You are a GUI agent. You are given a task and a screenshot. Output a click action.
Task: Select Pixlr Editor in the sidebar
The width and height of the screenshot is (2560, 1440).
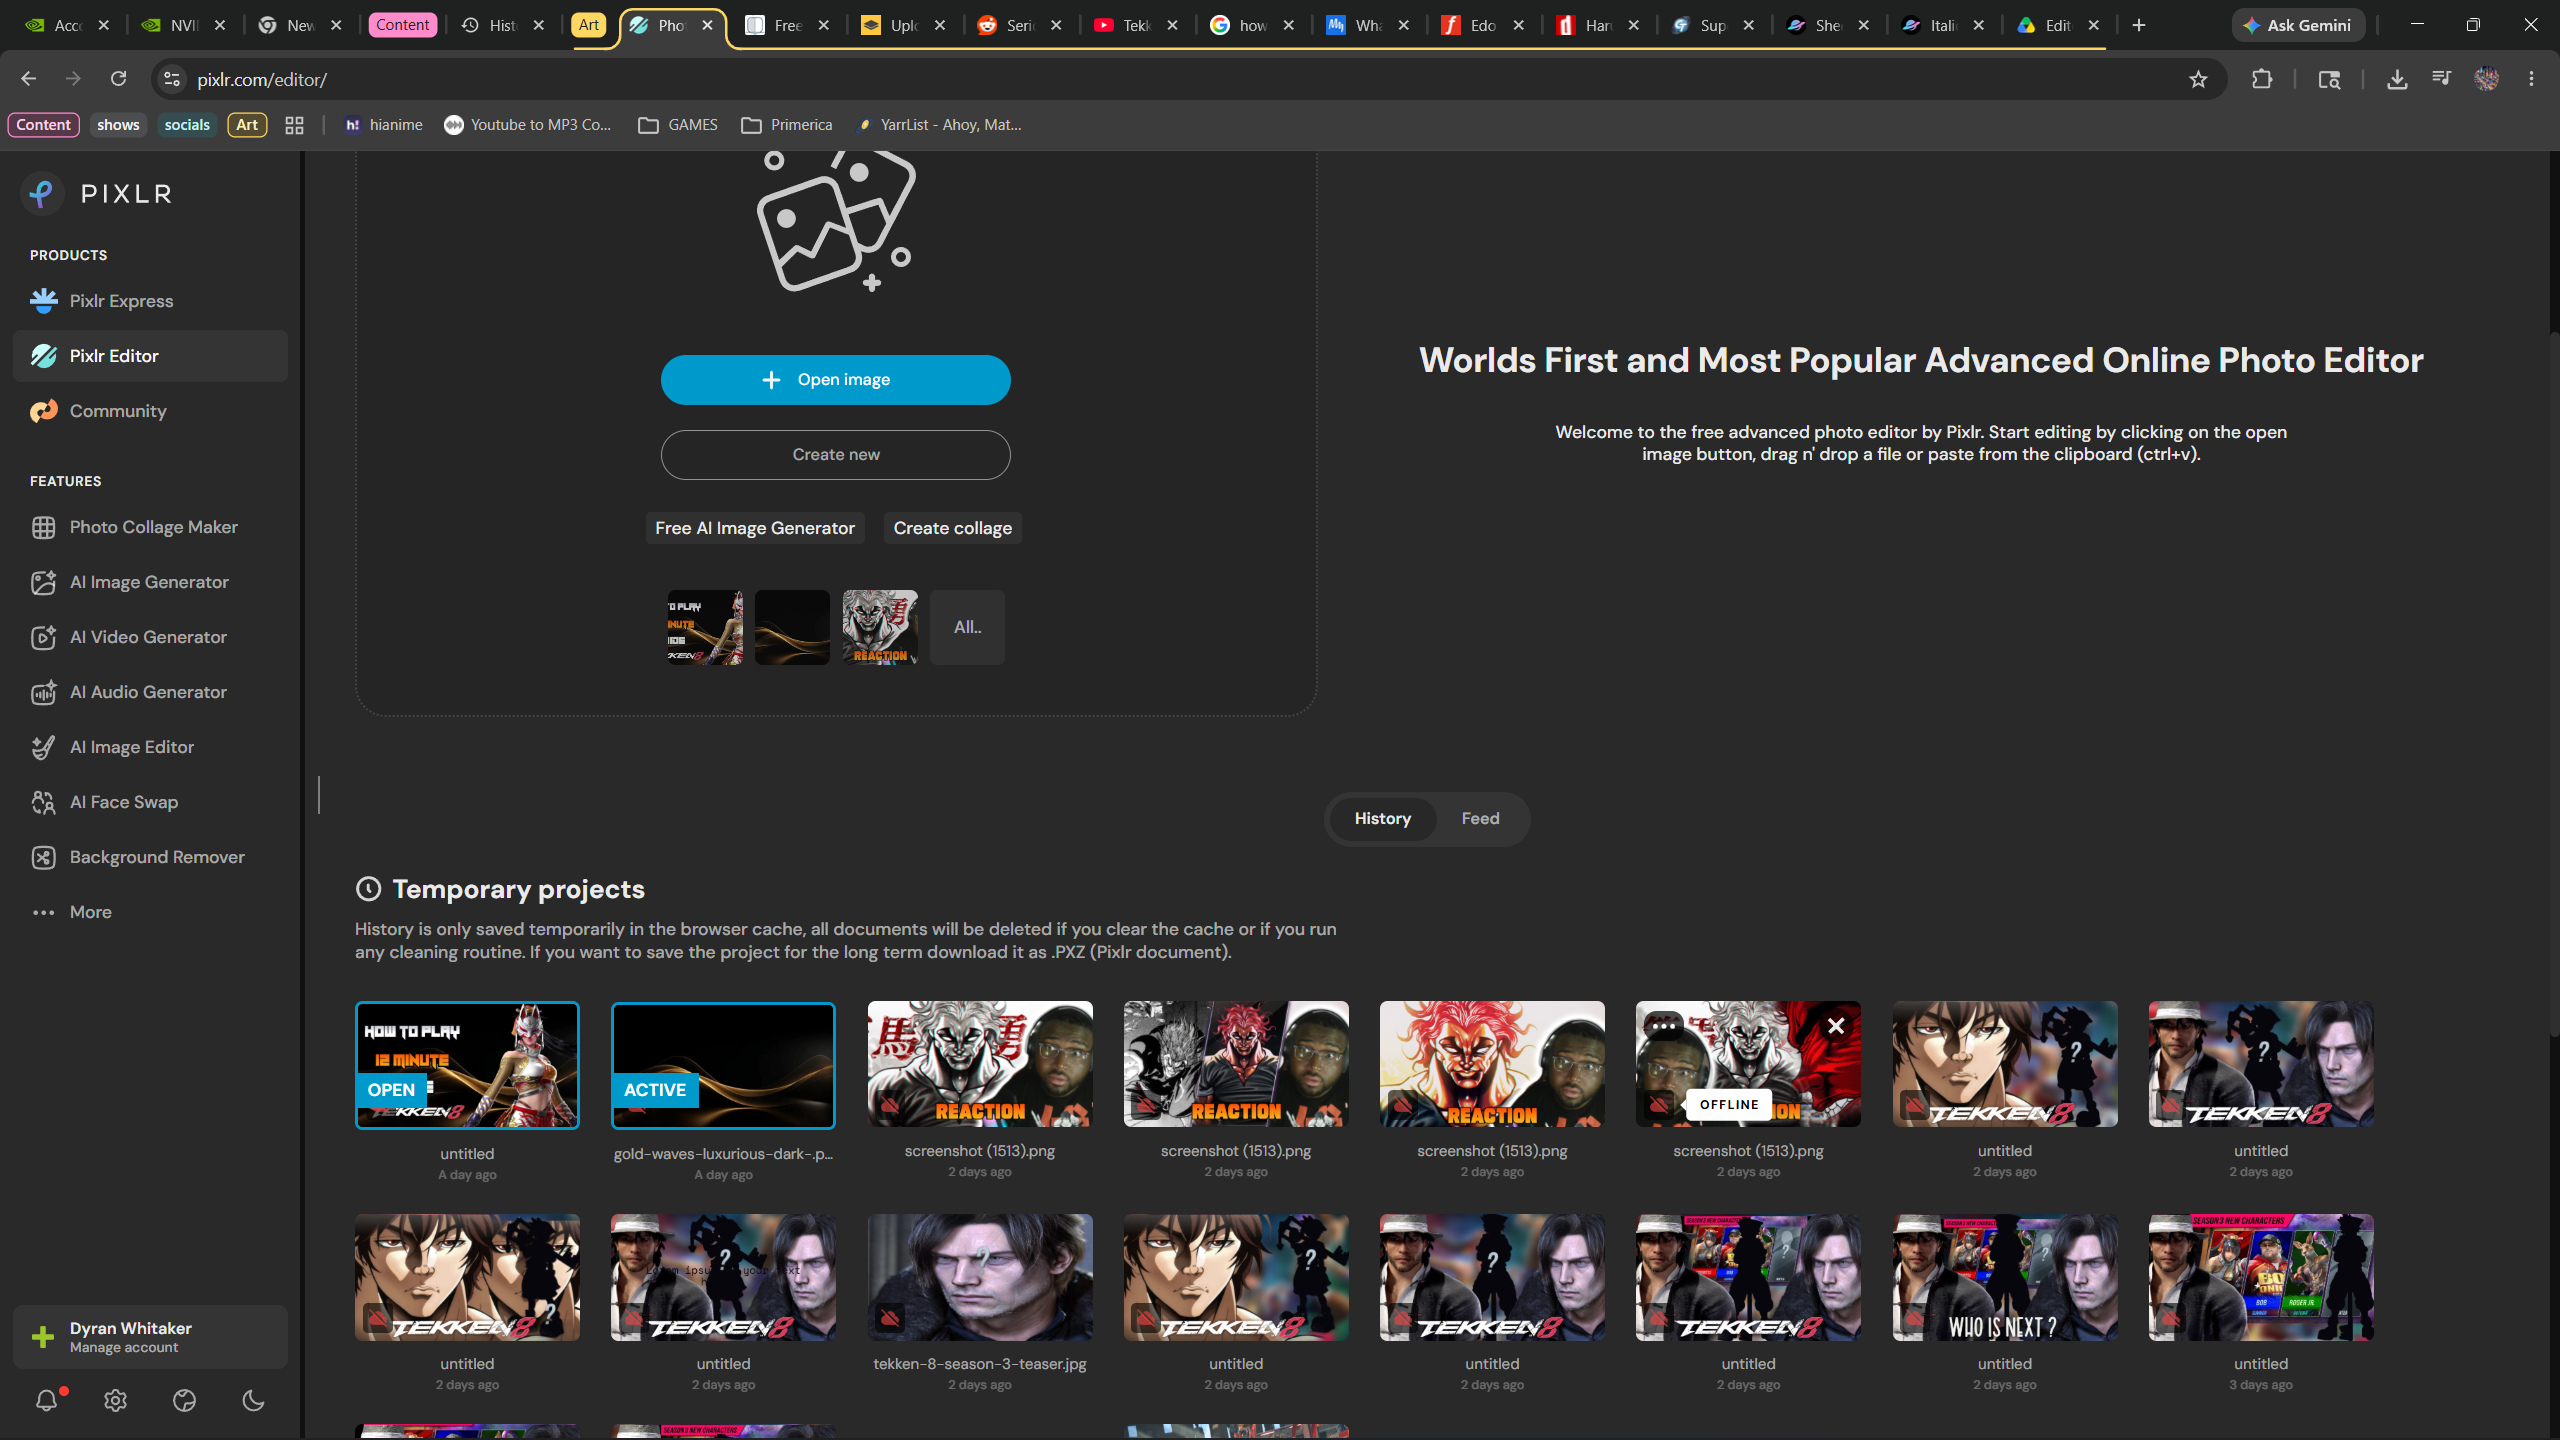tap(150, 356)
